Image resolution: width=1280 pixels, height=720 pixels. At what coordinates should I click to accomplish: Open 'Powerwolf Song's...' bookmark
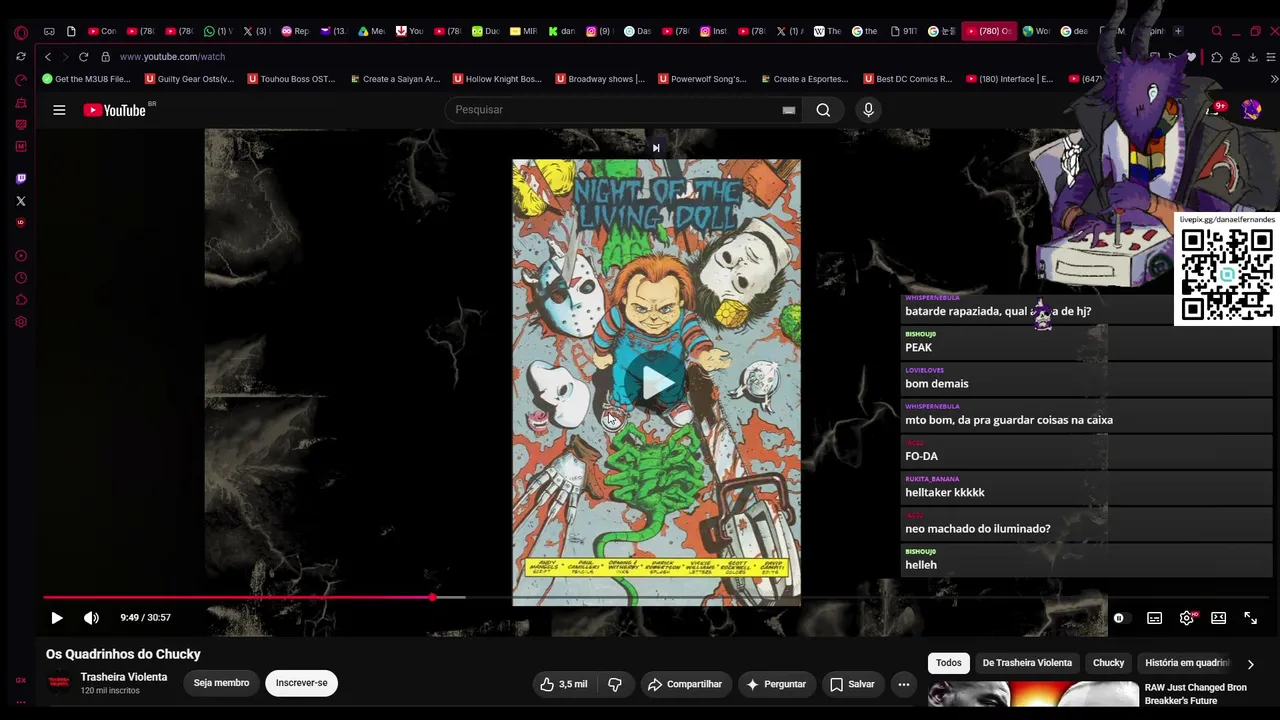point(702,79)
